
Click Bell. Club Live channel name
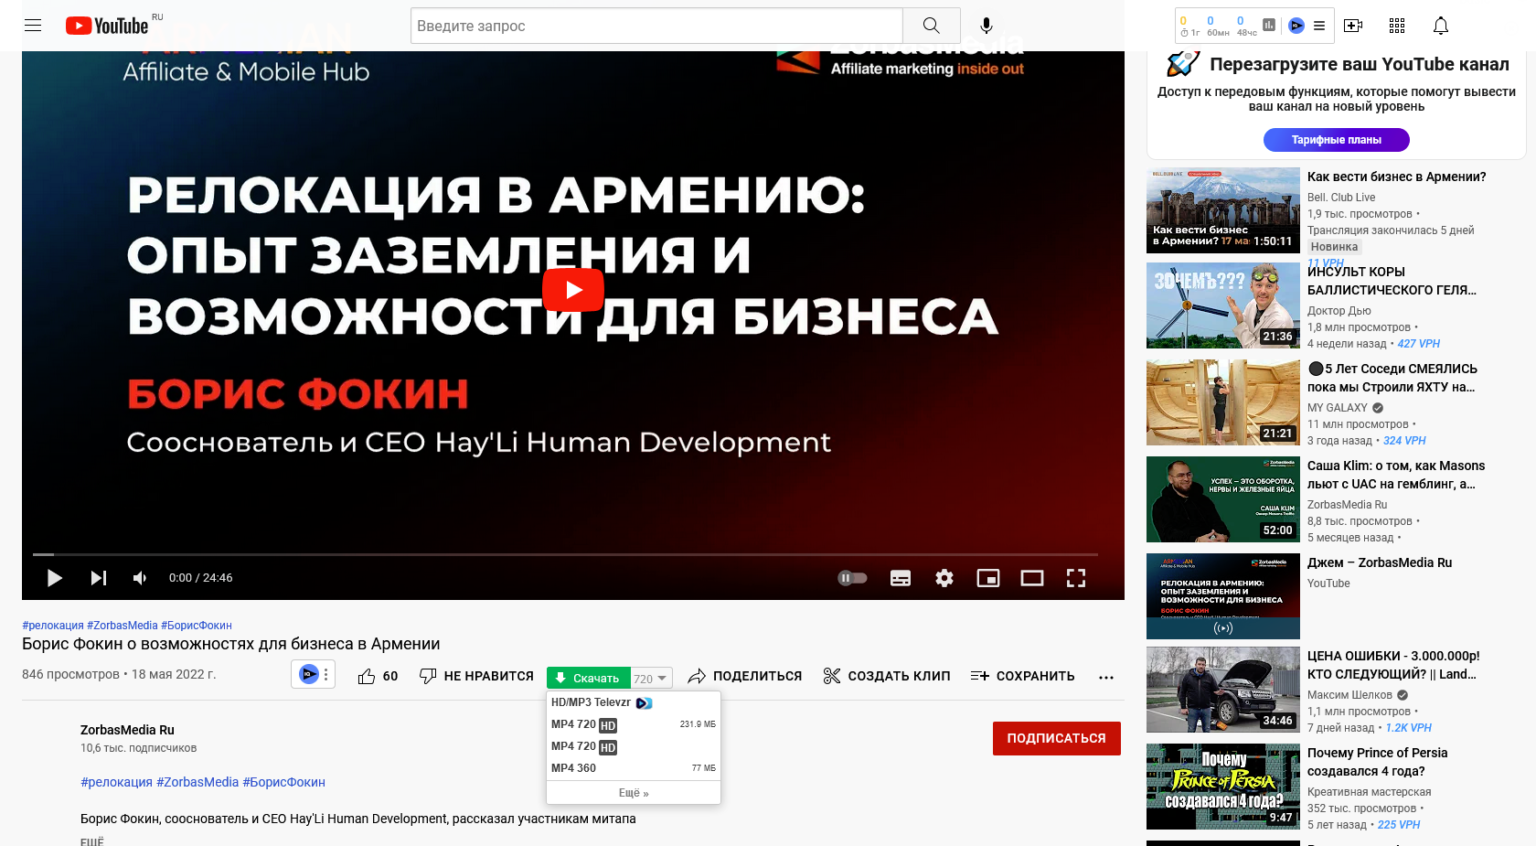pos(1341,198)
